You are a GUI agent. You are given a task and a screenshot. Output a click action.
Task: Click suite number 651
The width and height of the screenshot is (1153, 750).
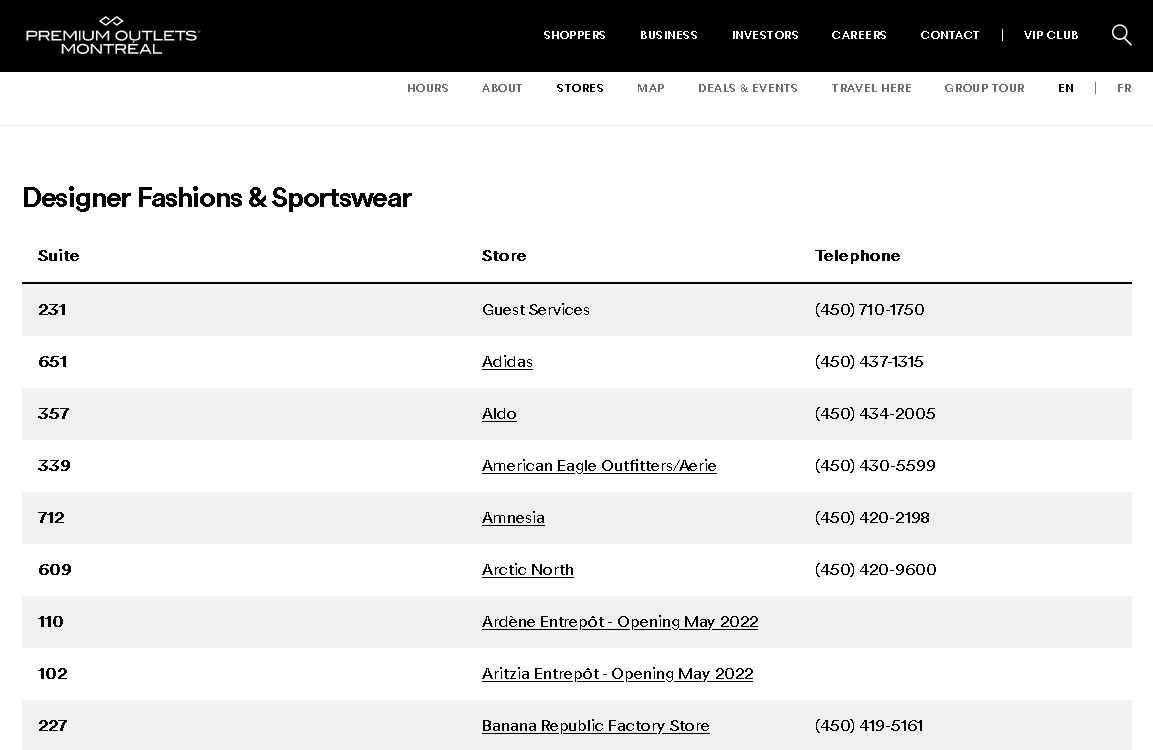pyautogui.click(x=53, y=362)
